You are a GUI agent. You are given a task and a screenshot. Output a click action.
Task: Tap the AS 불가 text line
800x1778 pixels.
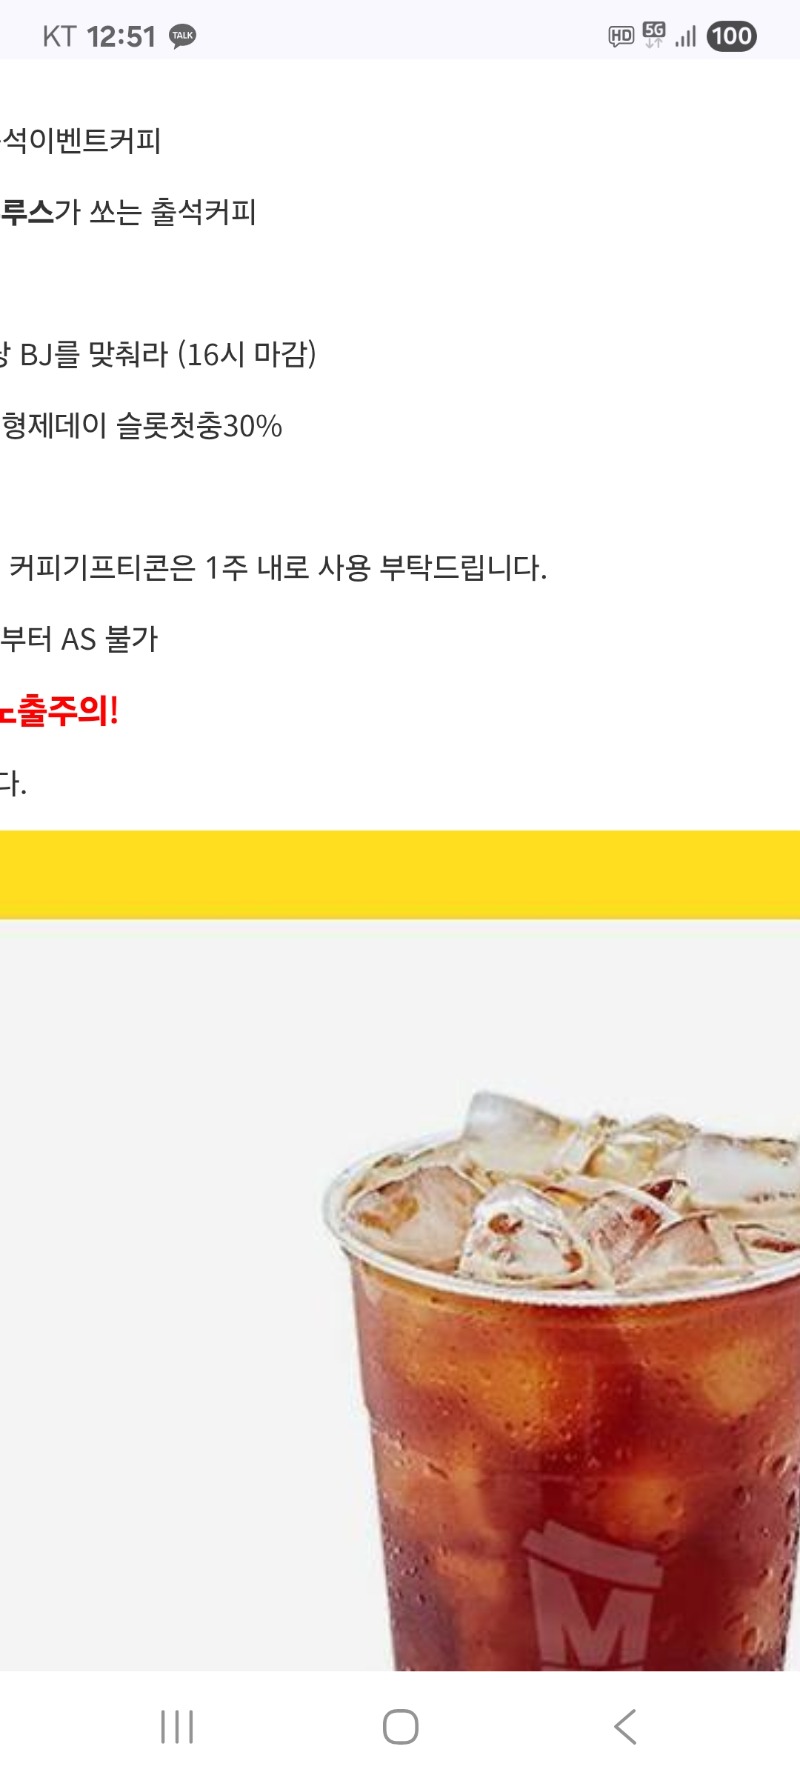tap(79, 639)
